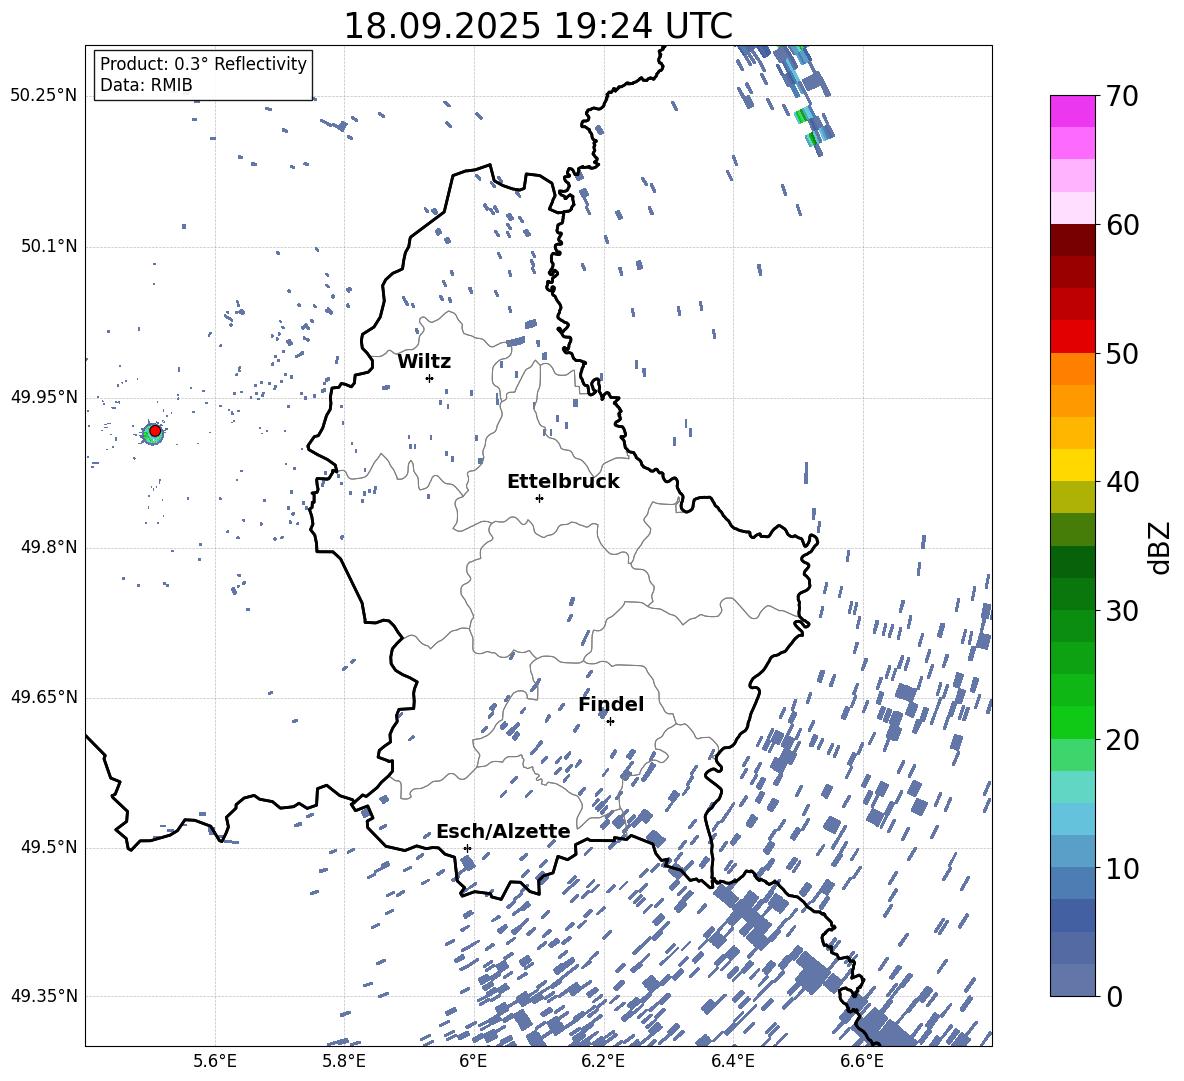Click the magenta top colorbar segment
Screen dimensions: 1184x1081
point(1073,112)
